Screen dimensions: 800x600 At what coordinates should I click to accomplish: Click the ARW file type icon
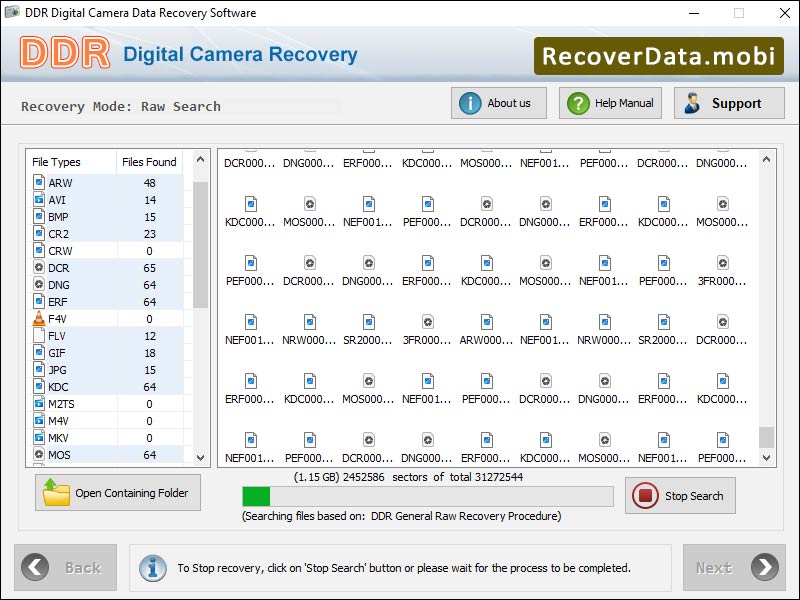pos(39,182)
